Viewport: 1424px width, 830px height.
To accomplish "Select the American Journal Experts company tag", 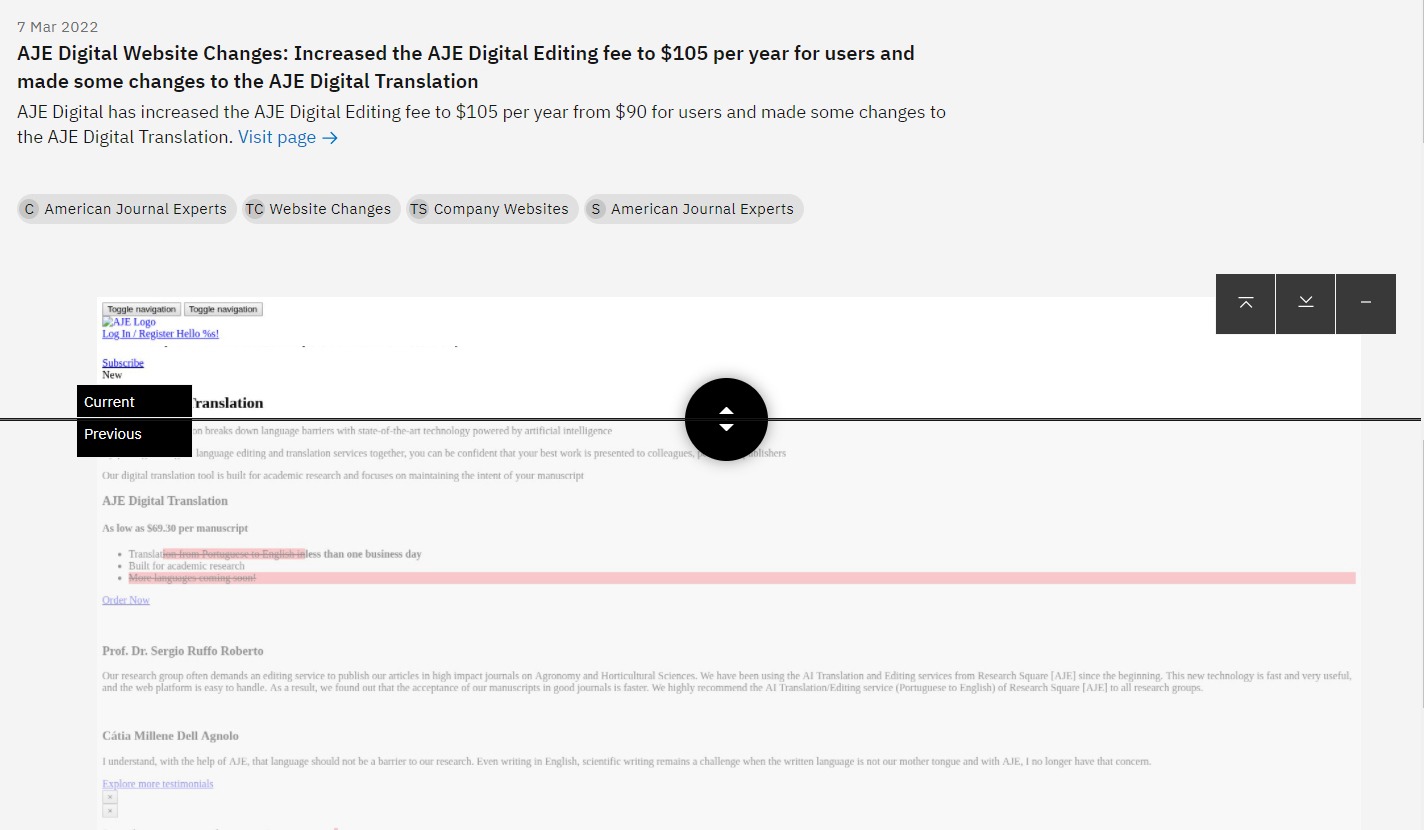I will [x=127, y=209].
